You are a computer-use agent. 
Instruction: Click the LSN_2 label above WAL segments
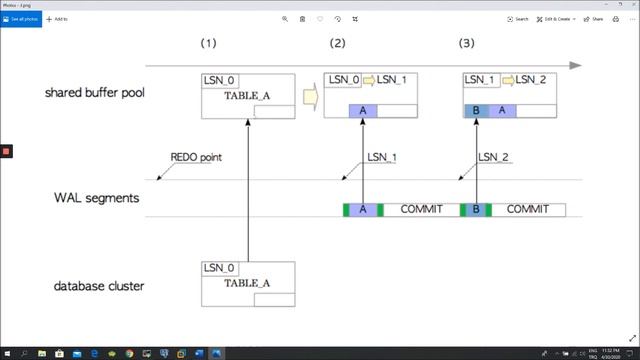pyautogui.click(x=493, y=157)
